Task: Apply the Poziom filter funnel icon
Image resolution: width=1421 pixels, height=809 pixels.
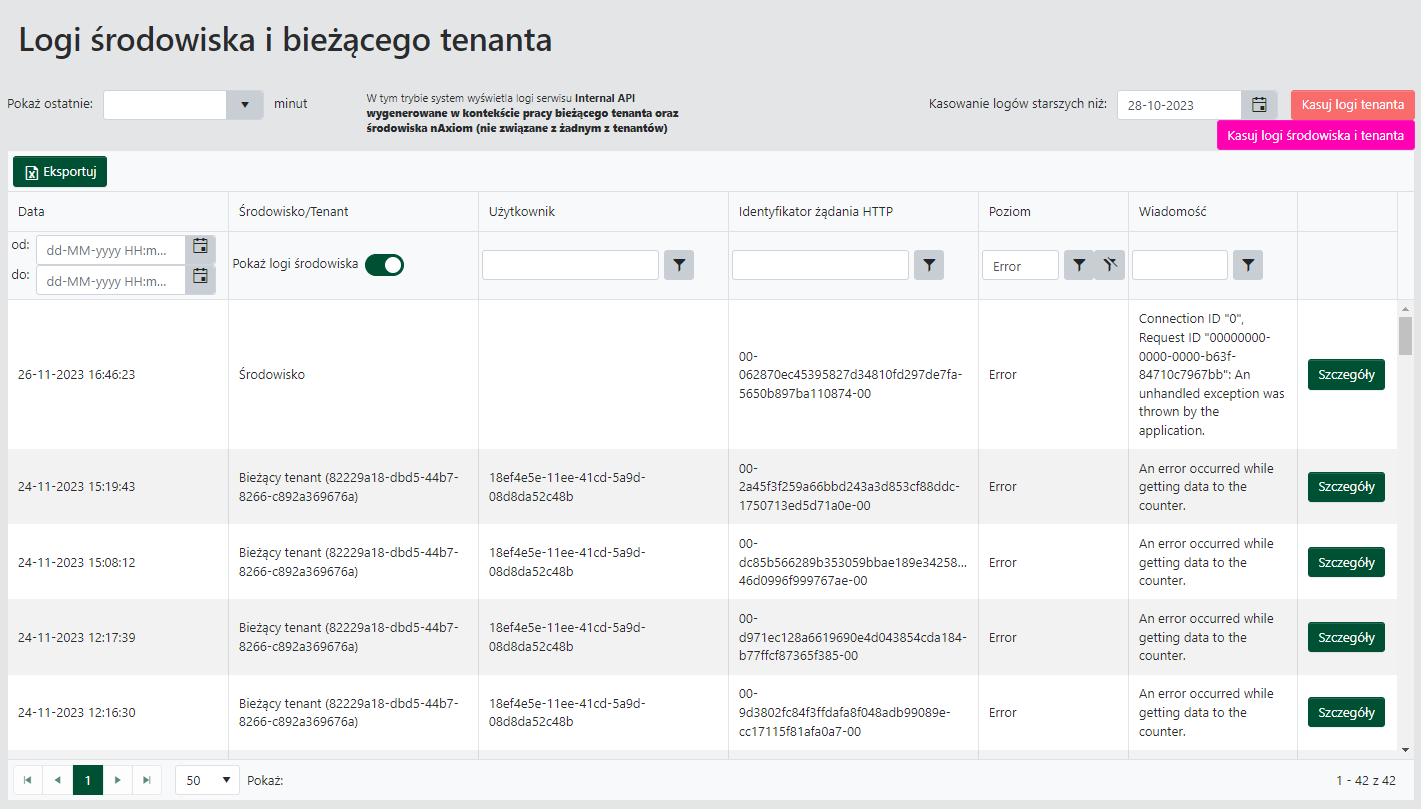Action: [1078, 265]
